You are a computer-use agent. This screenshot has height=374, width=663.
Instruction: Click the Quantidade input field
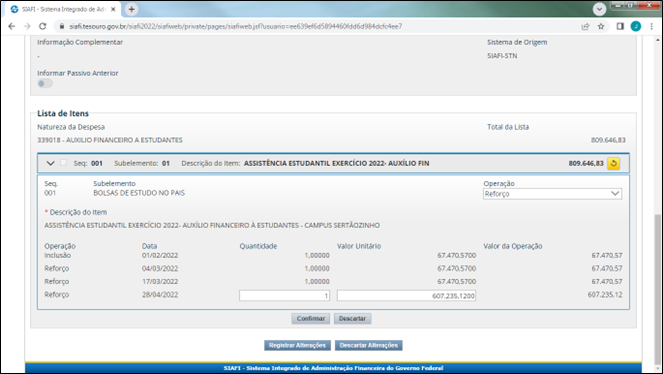click(x=285, y=295)
